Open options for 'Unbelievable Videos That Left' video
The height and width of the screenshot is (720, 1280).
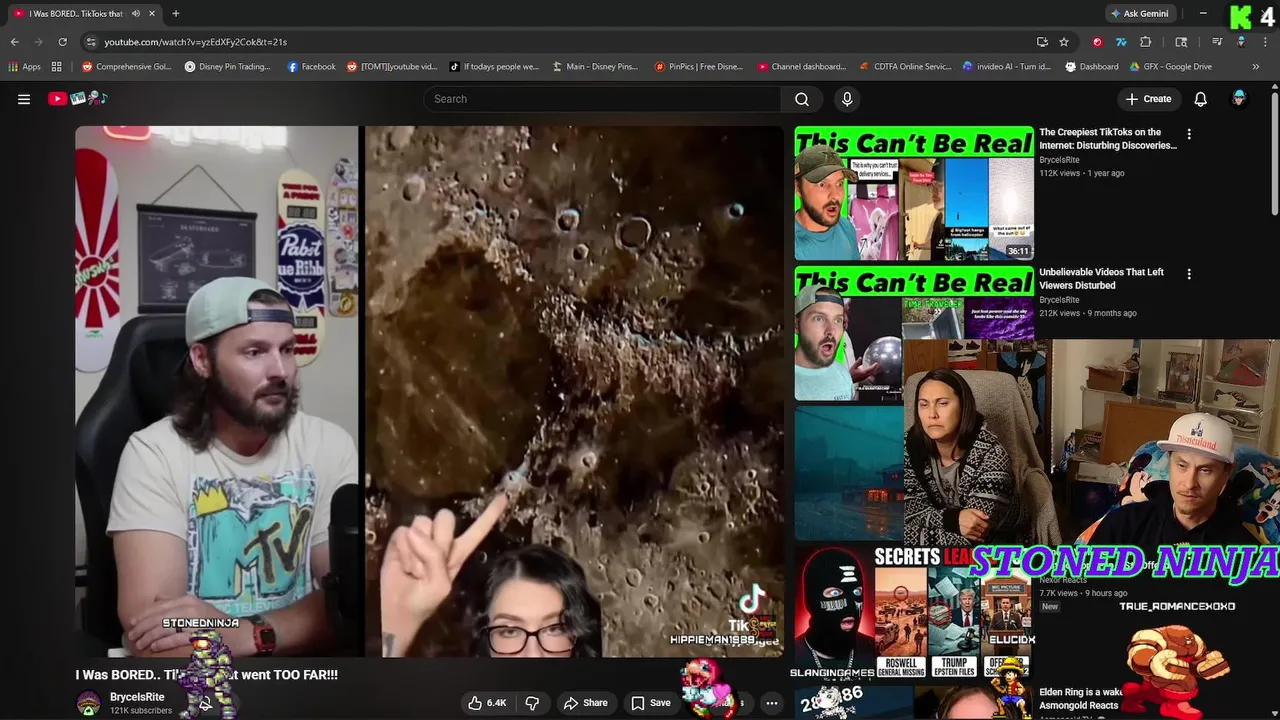coord(1189,274)
